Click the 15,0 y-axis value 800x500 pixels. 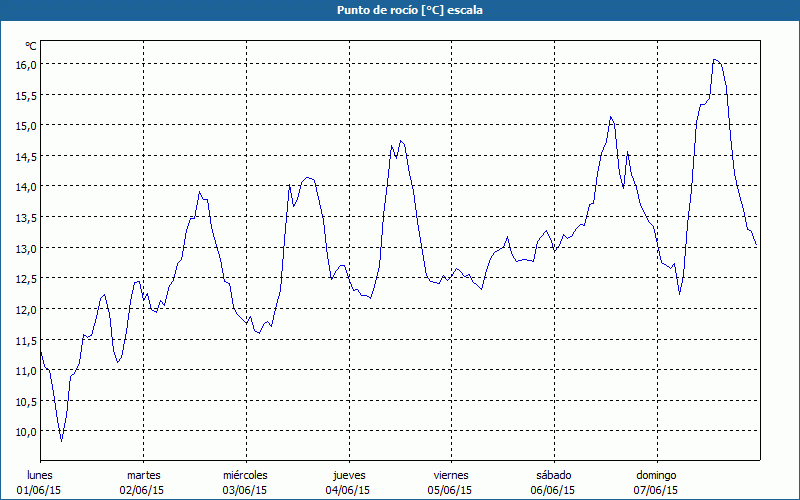[x=26, y=126]
